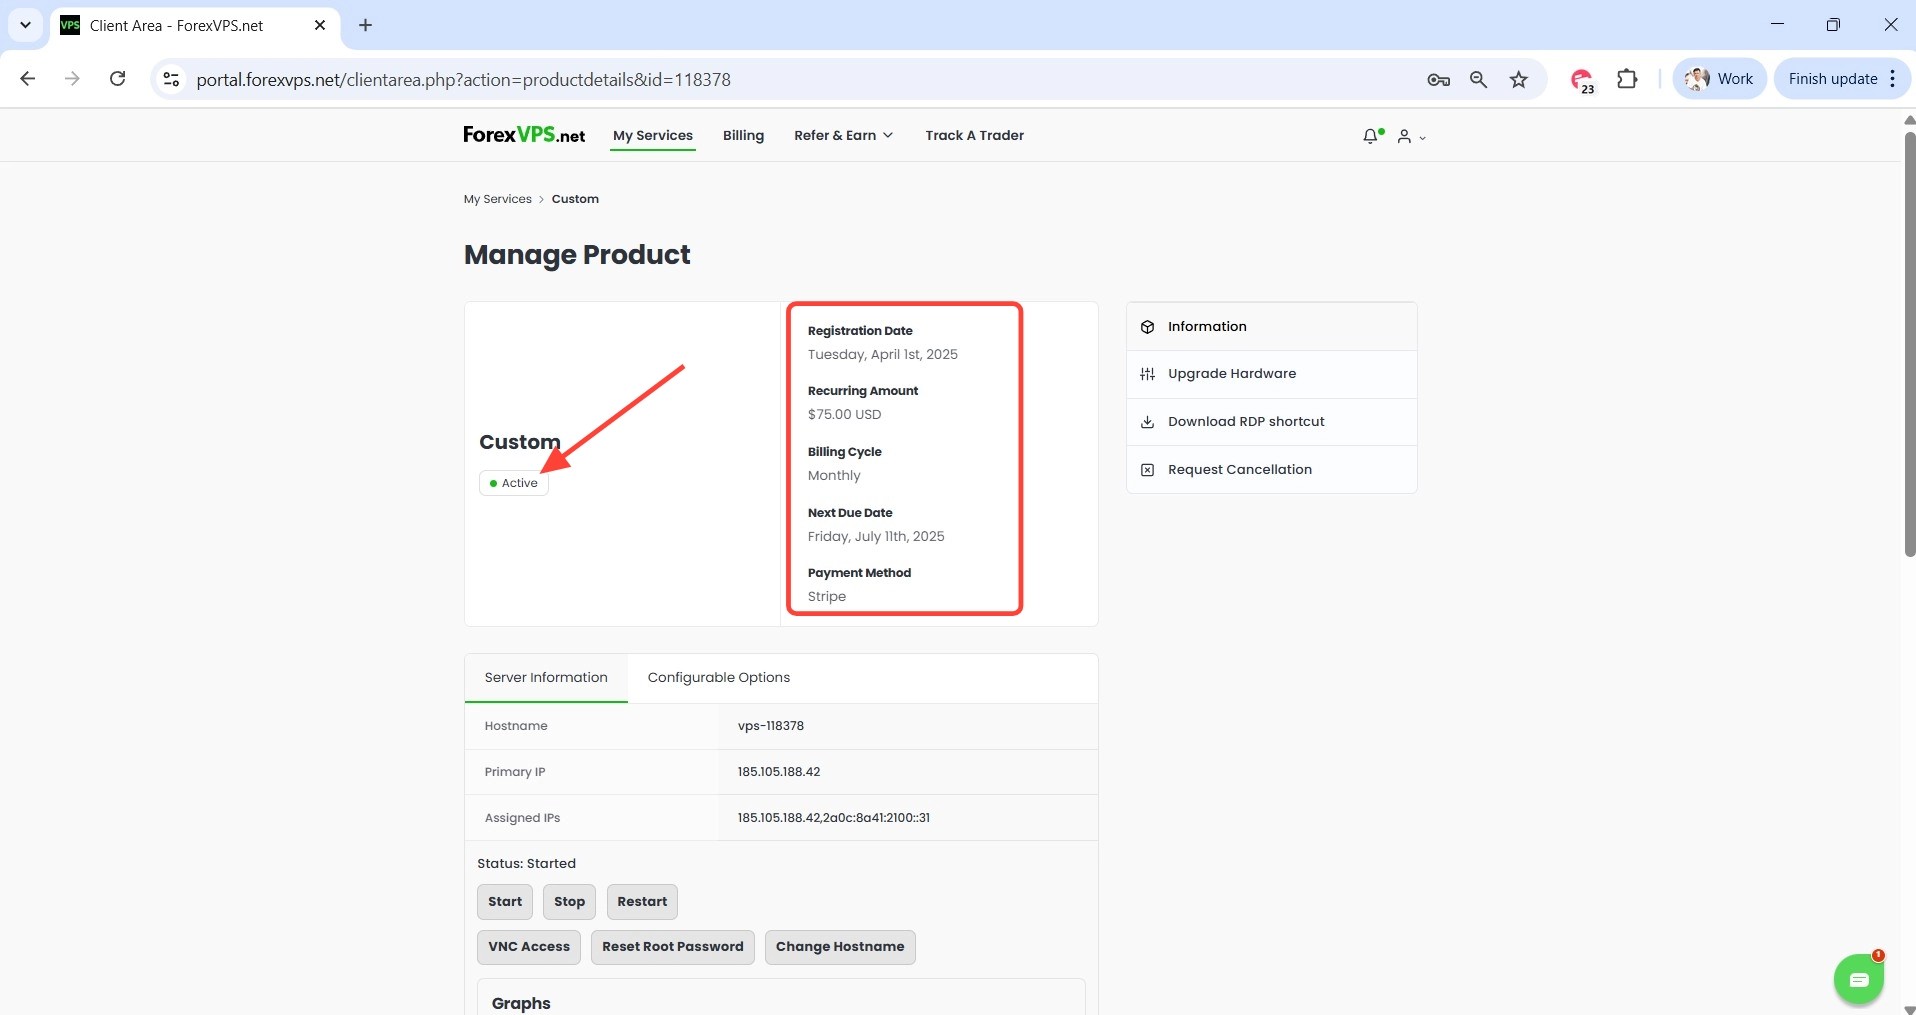
Task: Click the Information cube icon
Action: click(1147, 327)
